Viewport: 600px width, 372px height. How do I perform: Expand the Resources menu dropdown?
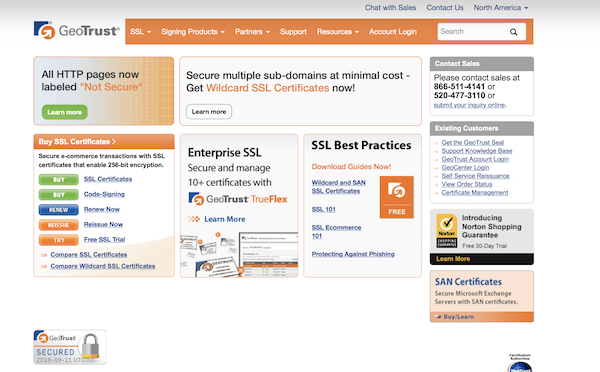(338, 32)
